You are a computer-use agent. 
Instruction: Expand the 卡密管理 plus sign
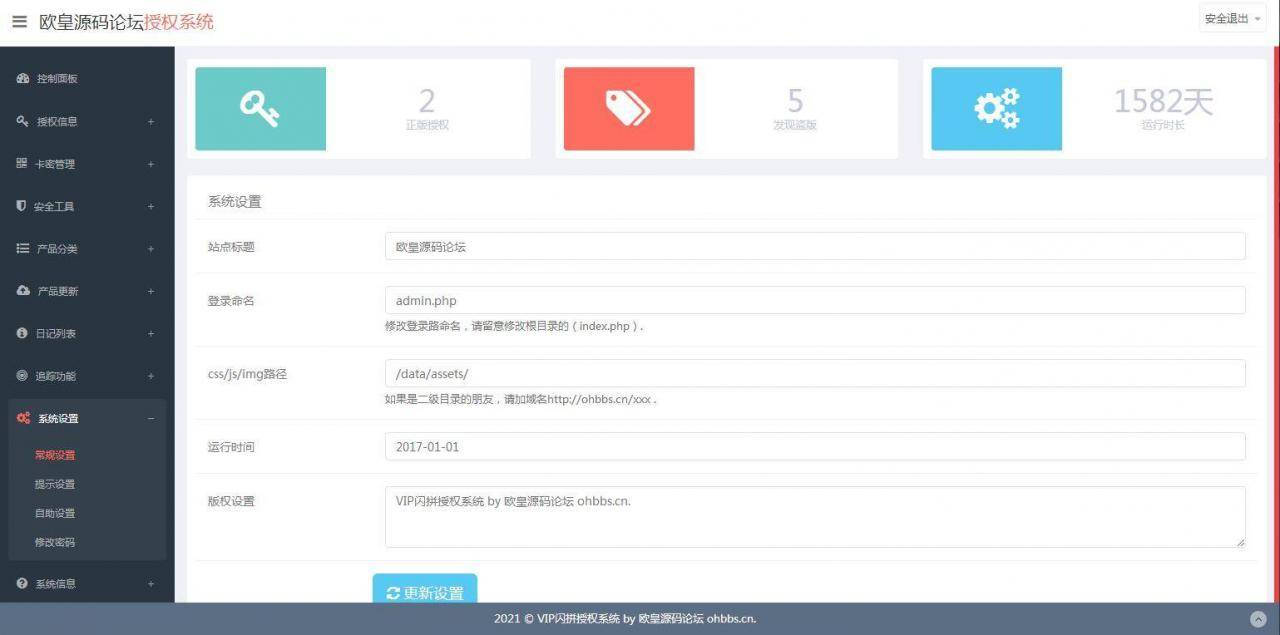(151, 164)
